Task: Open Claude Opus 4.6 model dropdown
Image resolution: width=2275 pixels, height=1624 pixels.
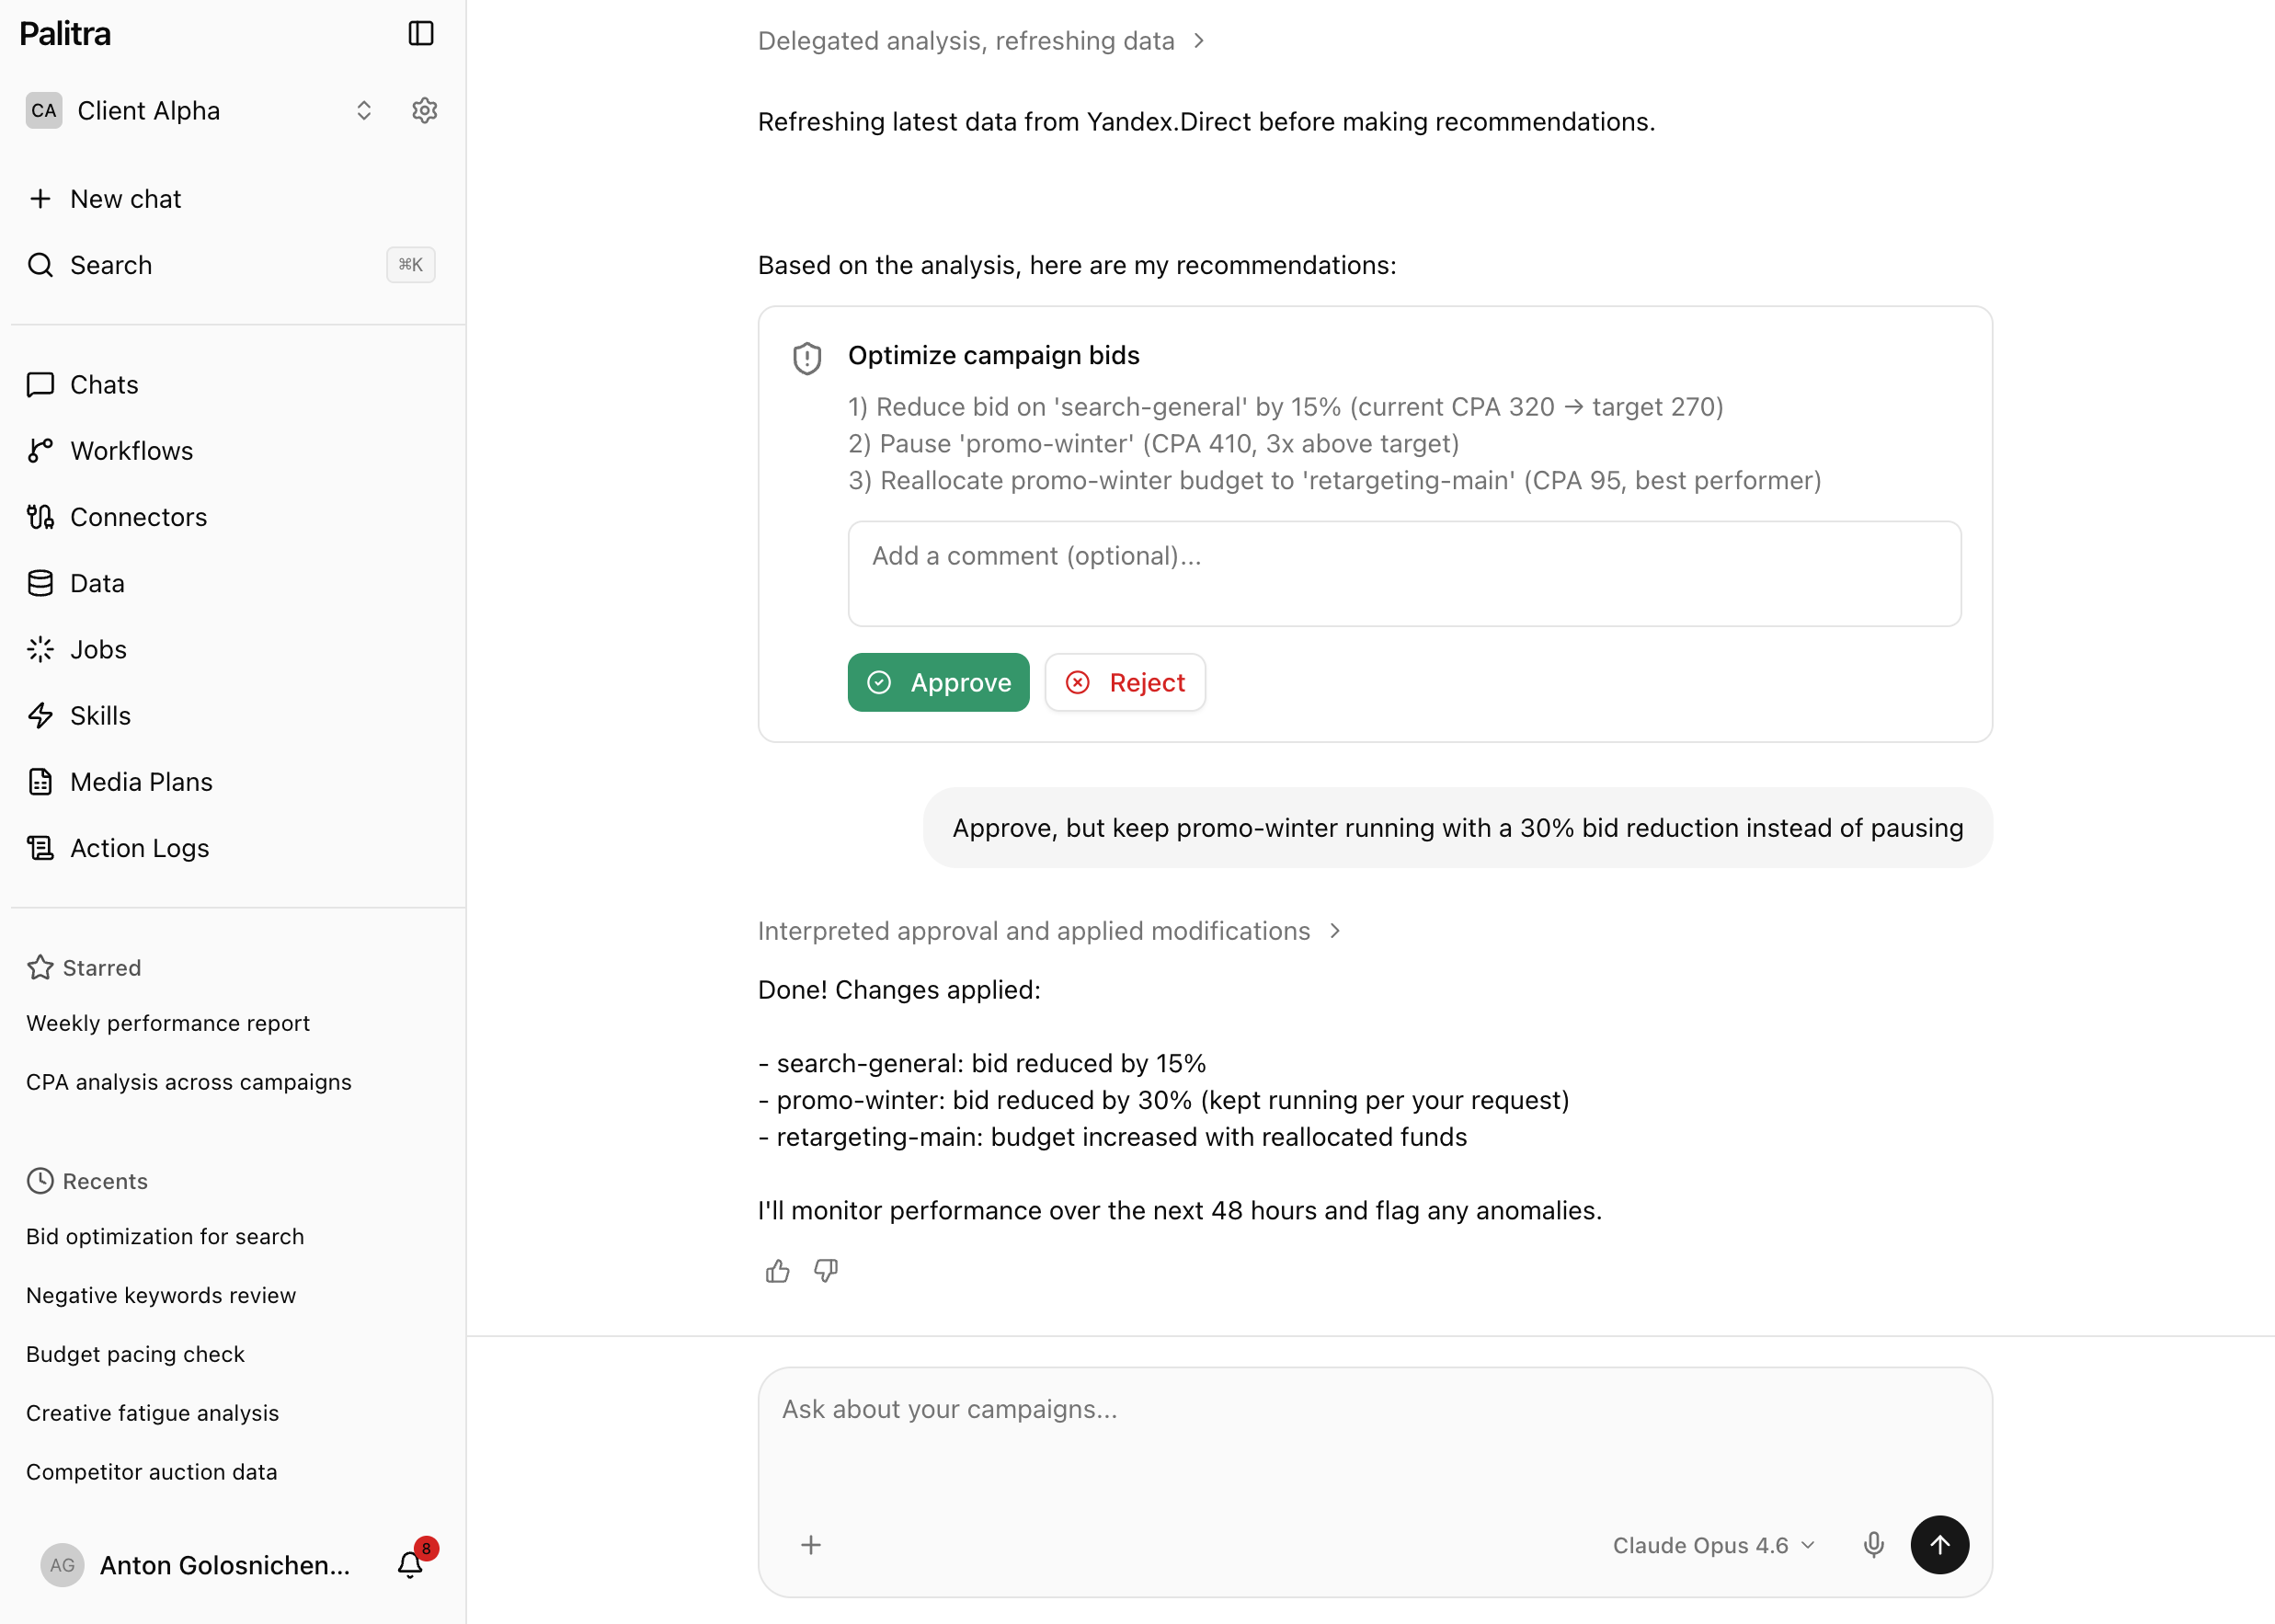Action: [x=1714, y=1545]
